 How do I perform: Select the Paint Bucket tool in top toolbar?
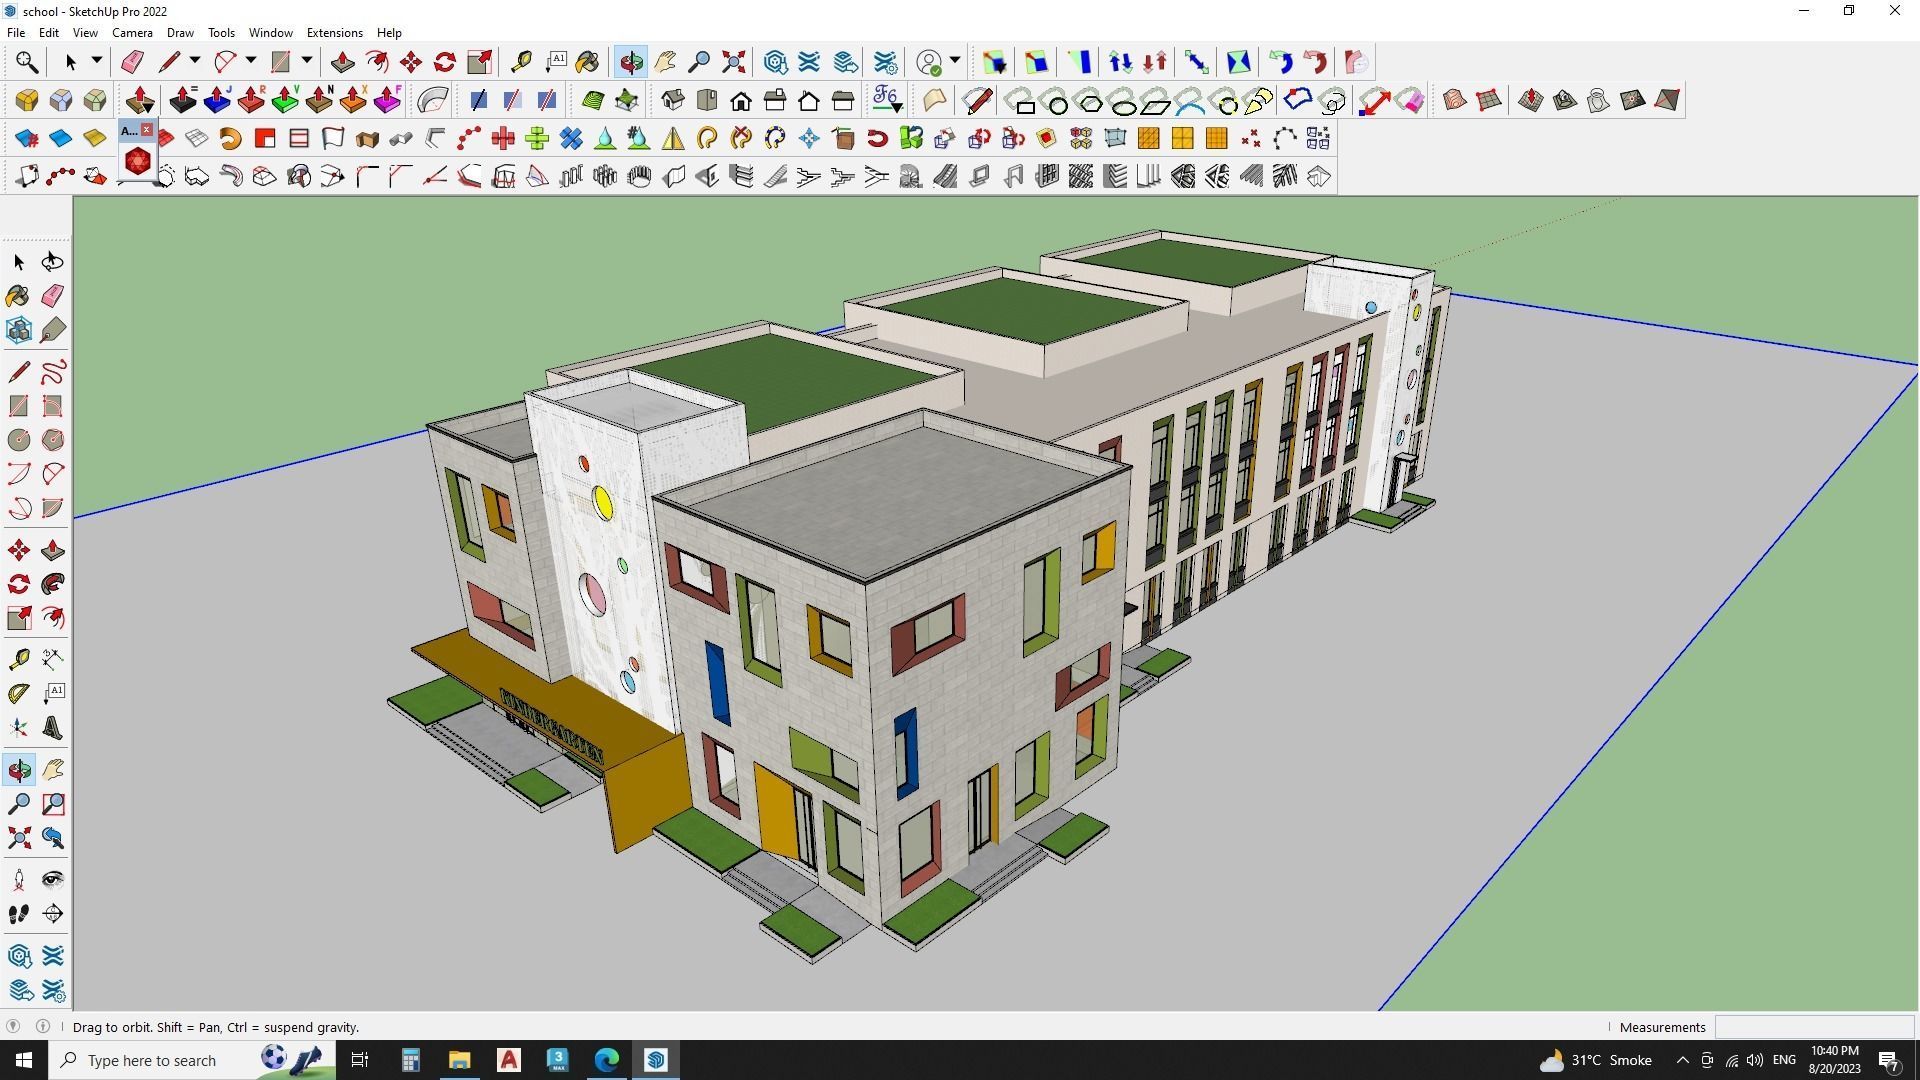pyautogui.click(x=588, y=62)
